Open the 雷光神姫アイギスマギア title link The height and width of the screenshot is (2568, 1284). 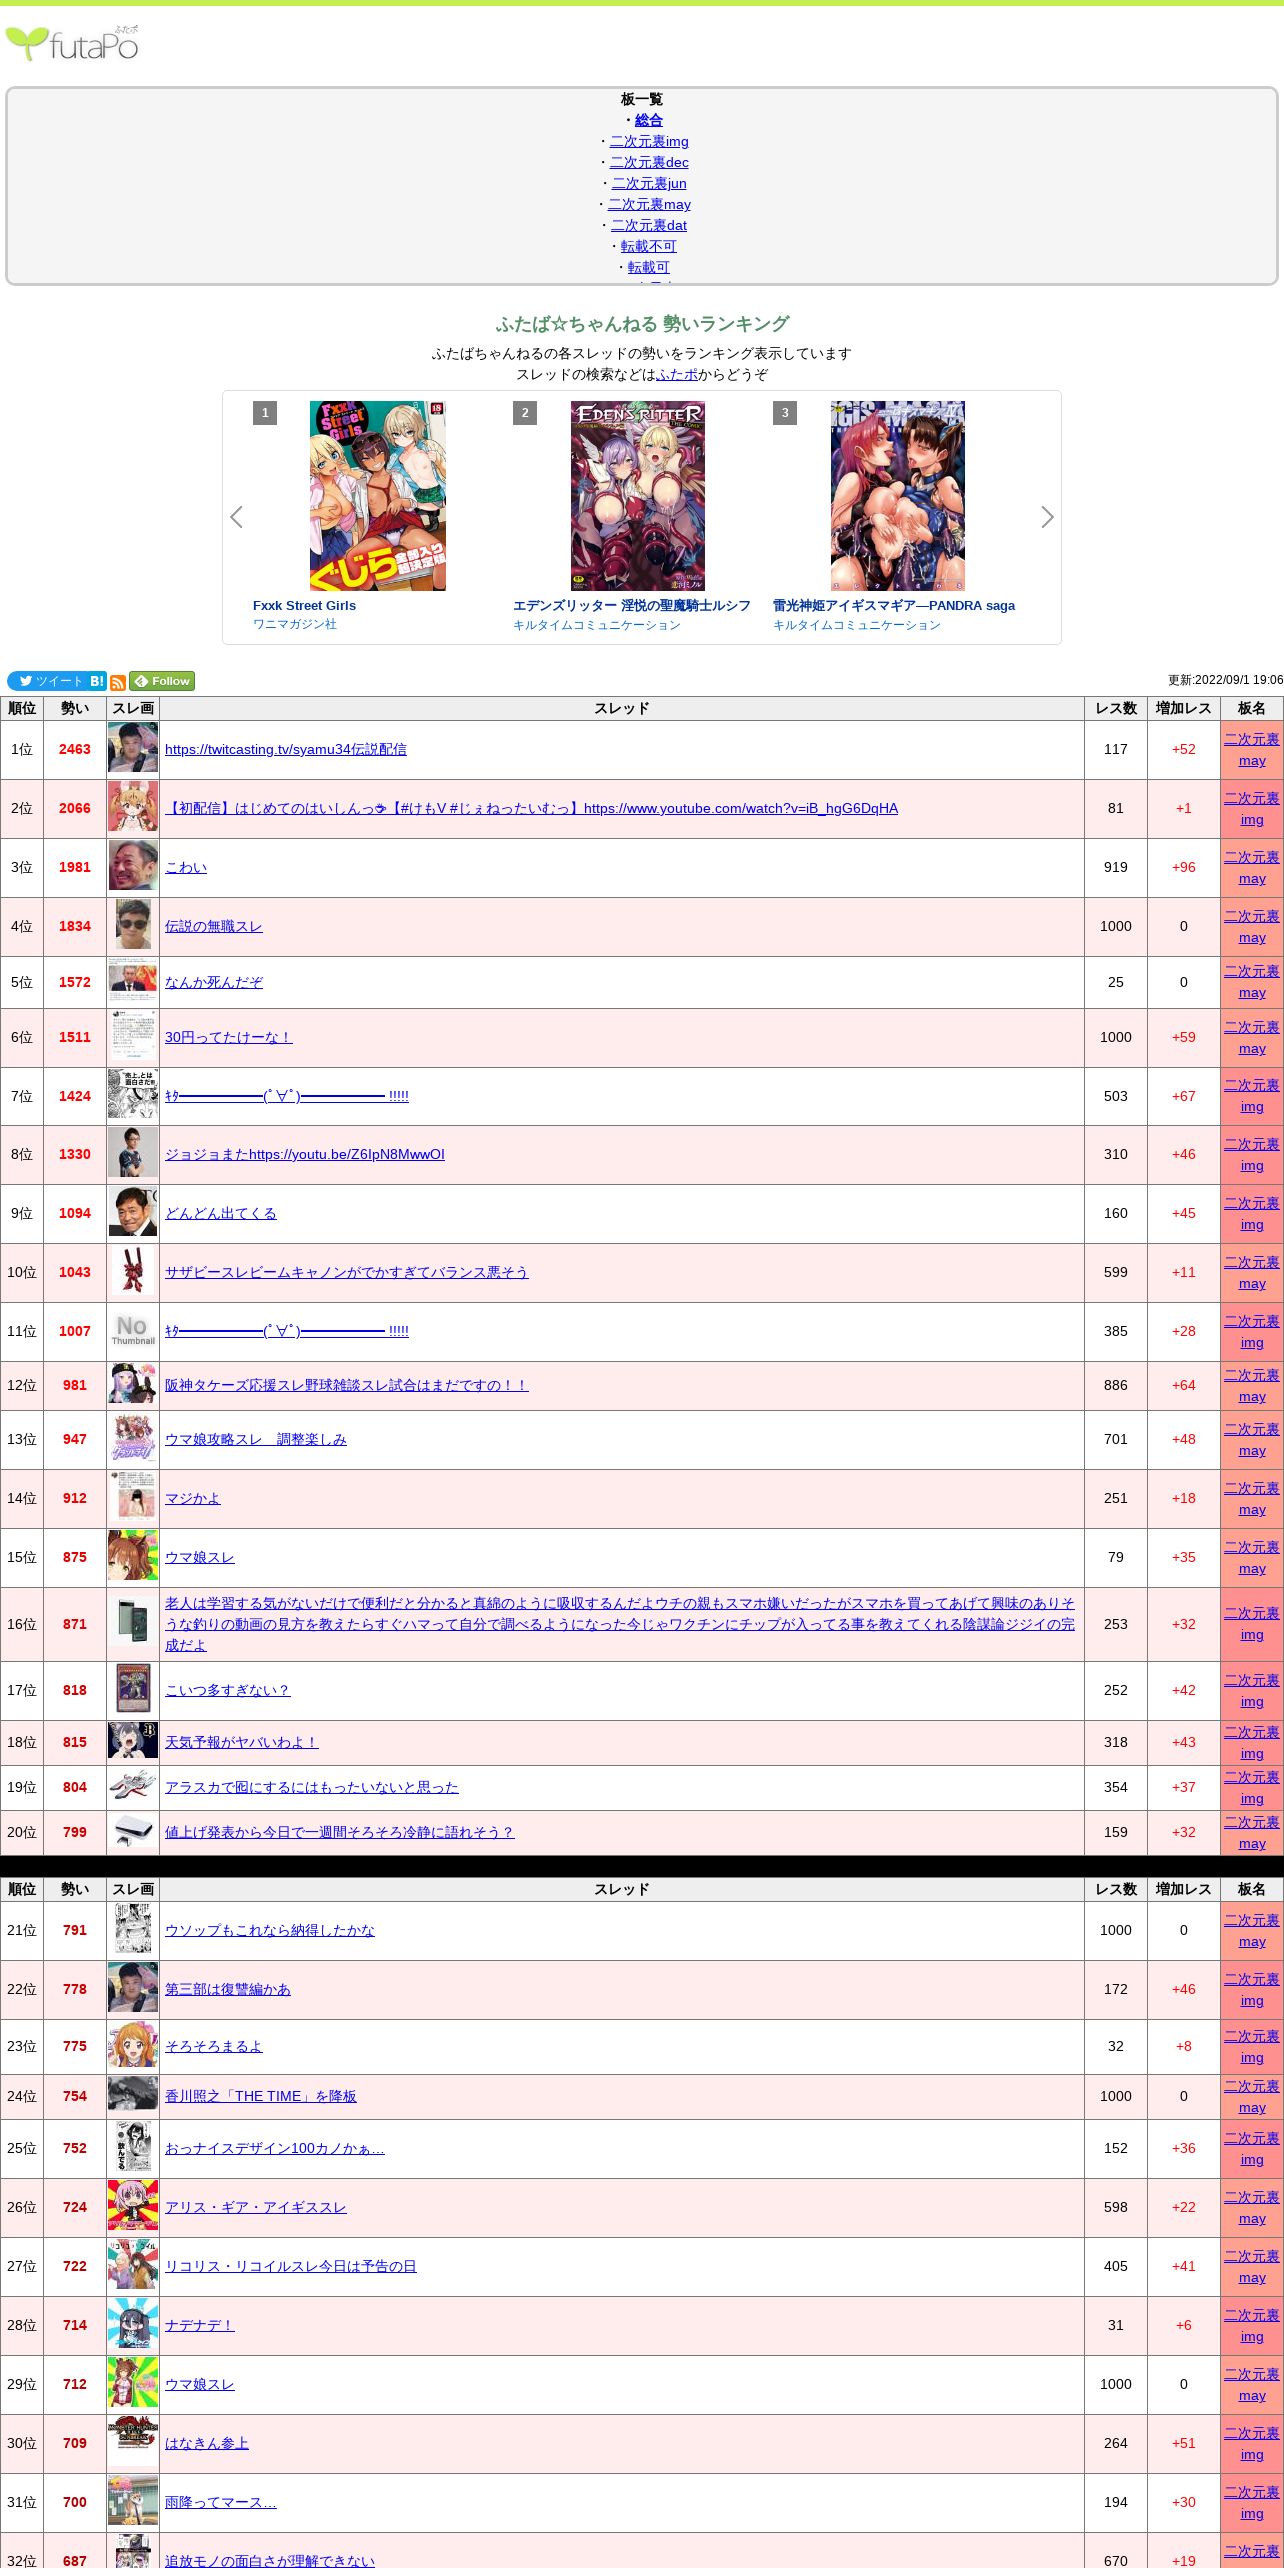[x=894, y=605]
